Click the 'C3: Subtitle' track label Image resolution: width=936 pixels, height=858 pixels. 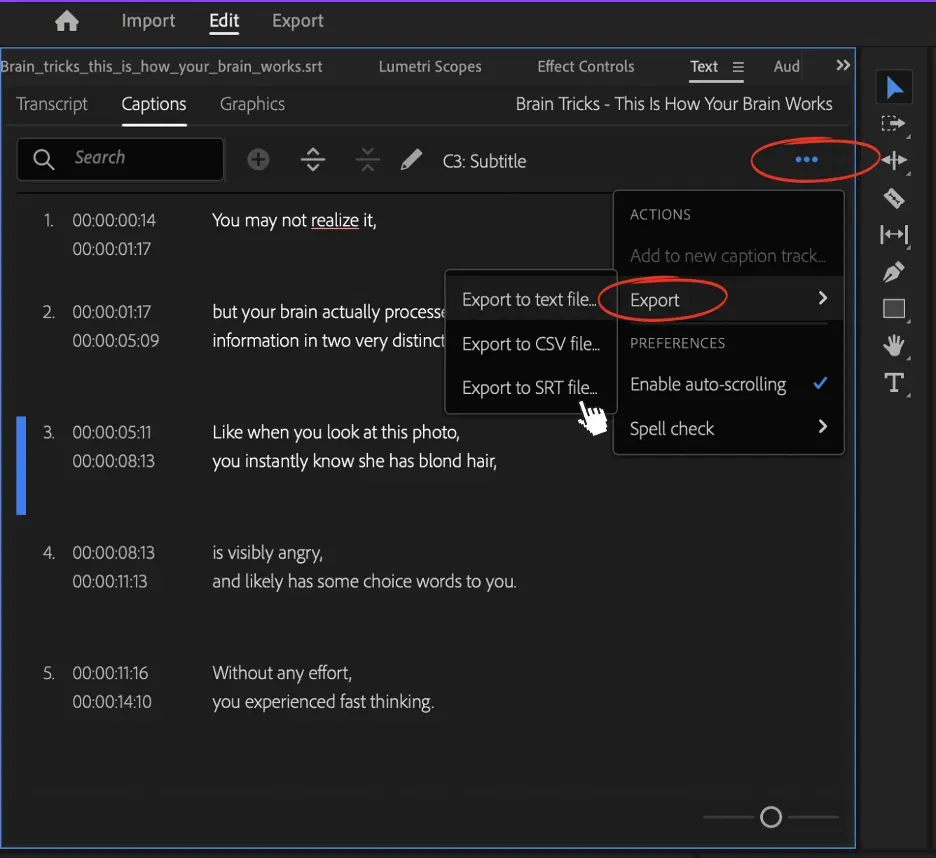click(484, 161)
